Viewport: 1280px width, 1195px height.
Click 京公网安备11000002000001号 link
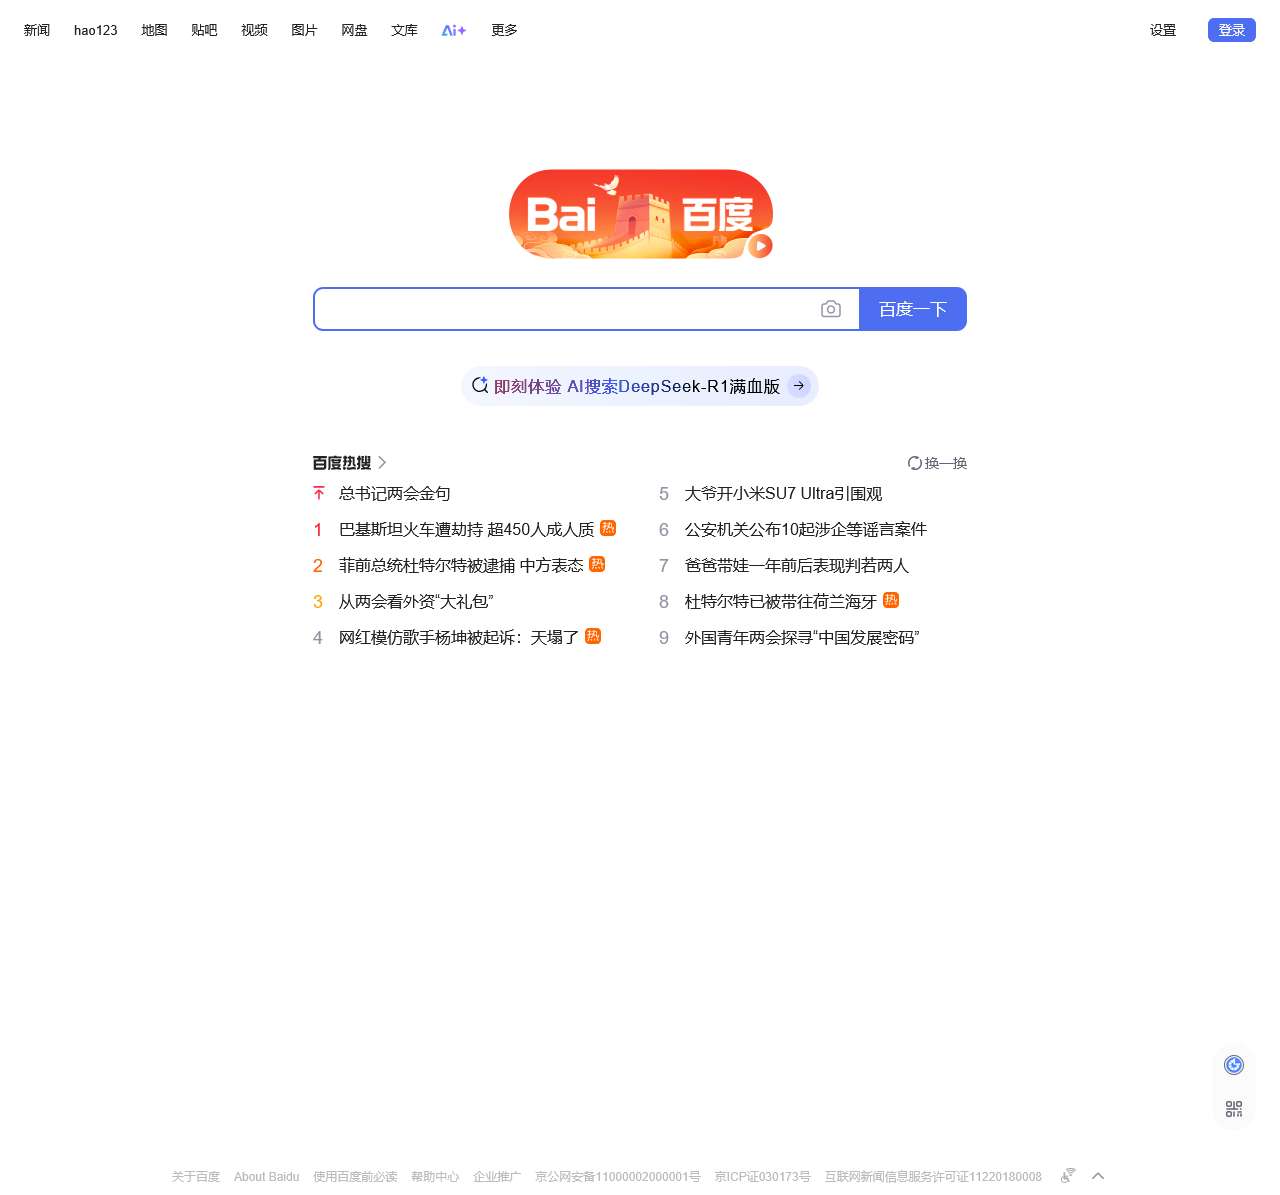click(618, 1176)
